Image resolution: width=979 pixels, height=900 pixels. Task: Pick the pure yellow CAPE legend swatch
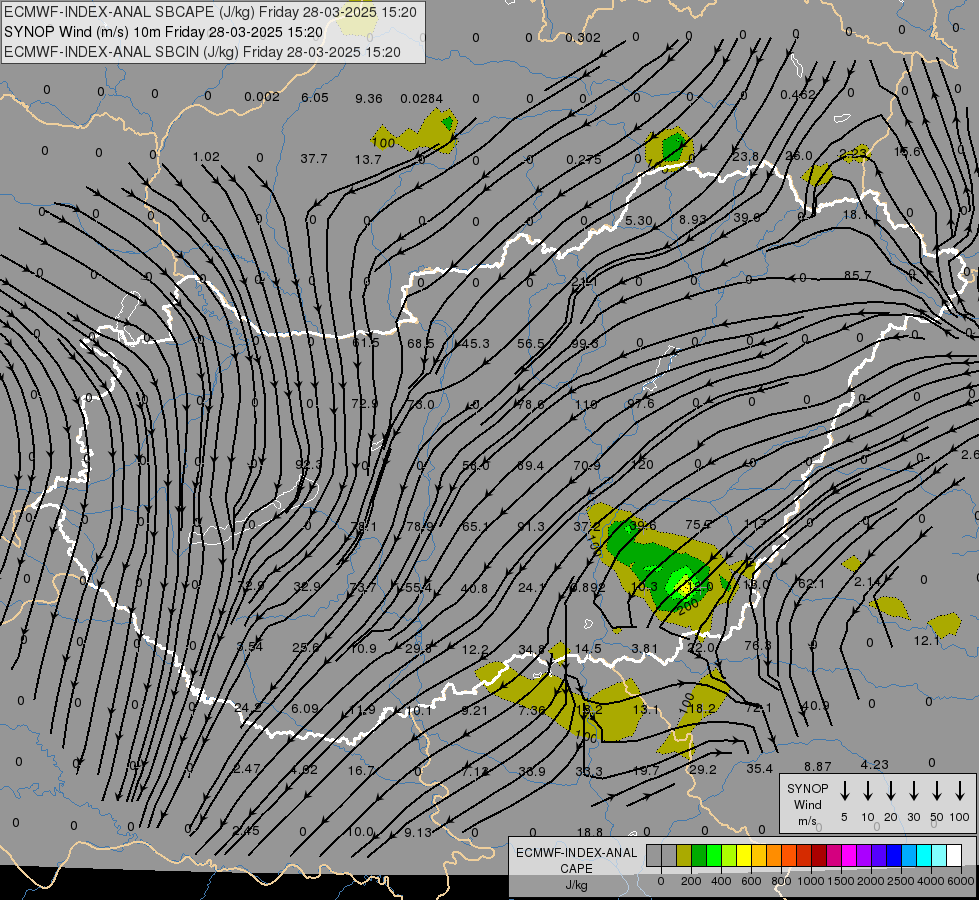(744, 856)
